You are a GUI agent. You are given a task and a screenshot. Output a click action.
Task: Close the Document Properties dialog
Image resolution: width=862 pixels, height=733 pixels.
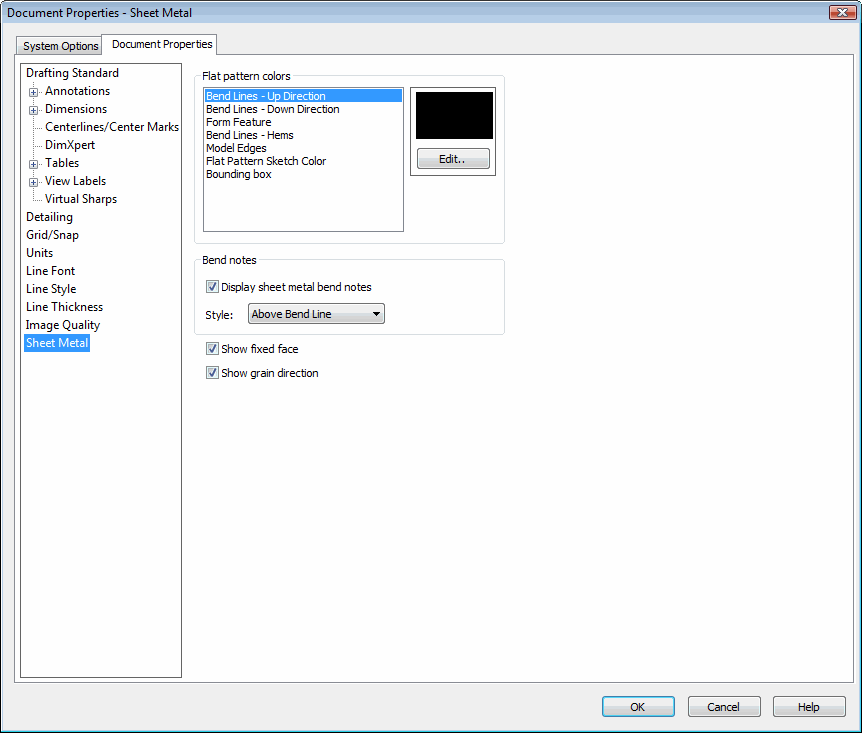[842, 12]
